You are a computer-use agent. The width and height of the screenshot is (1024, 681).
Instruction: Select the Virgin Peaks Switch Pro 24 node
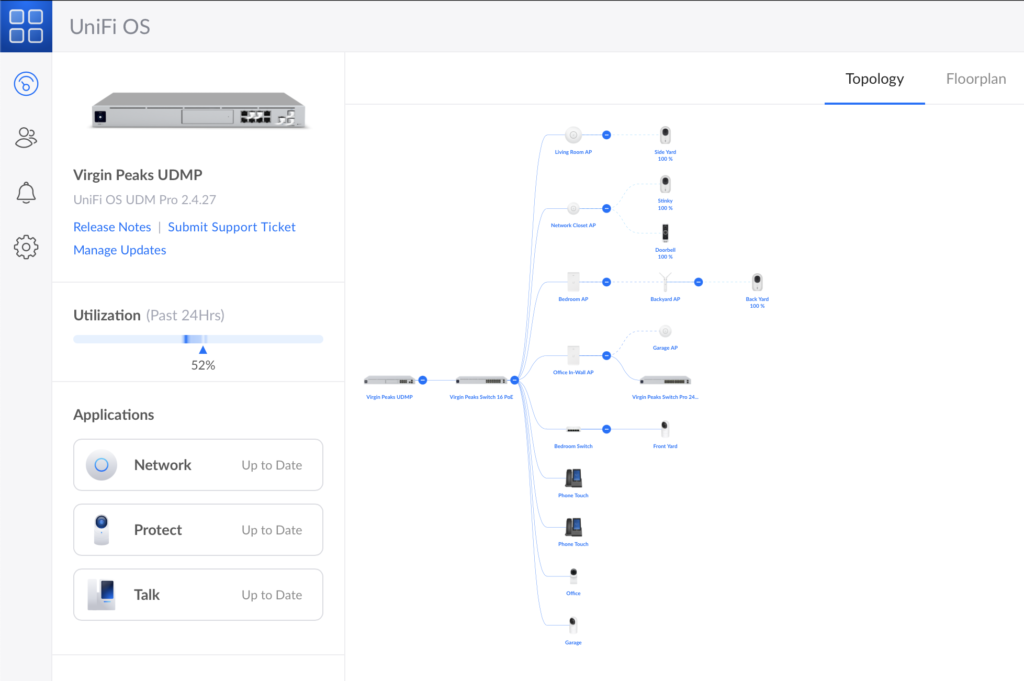665,381
